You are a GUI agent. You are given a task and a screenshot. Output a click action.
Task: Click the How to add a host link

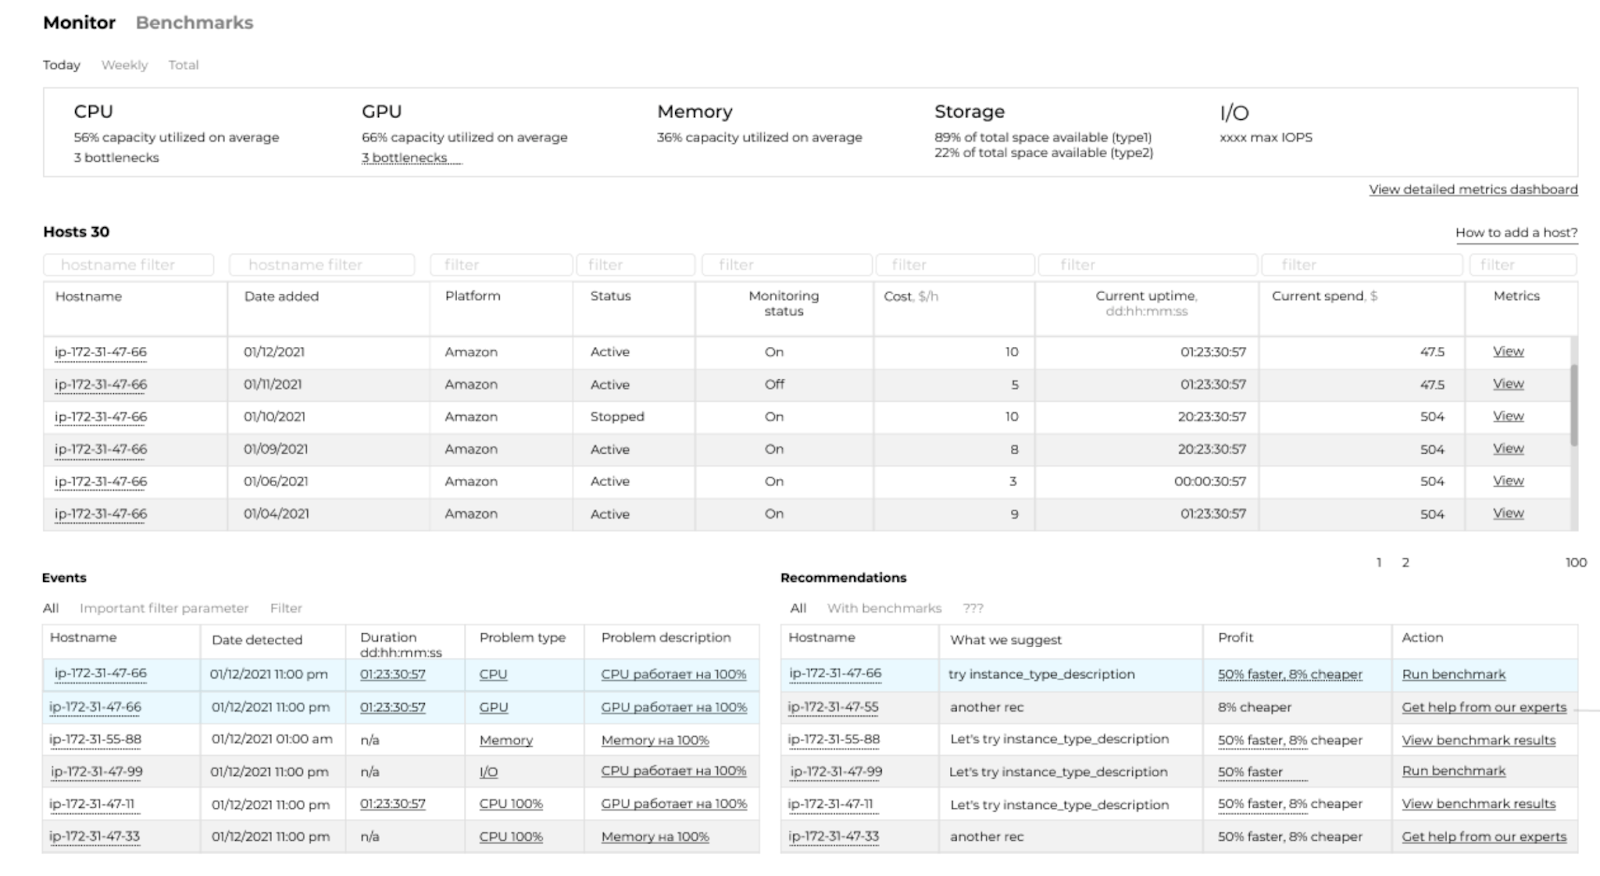(1516, 233)
